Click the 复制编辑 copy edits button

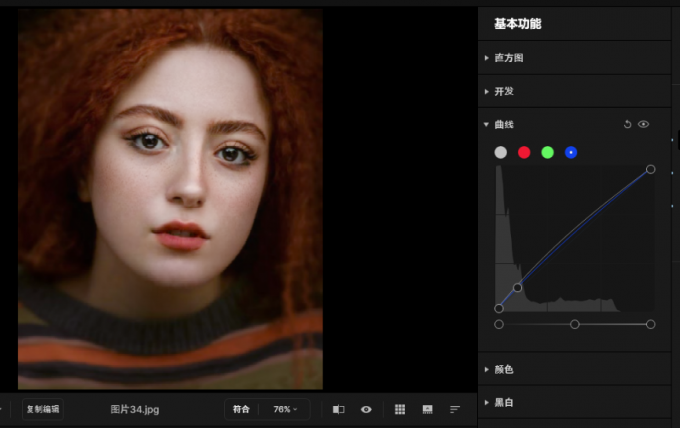(43, 409)
